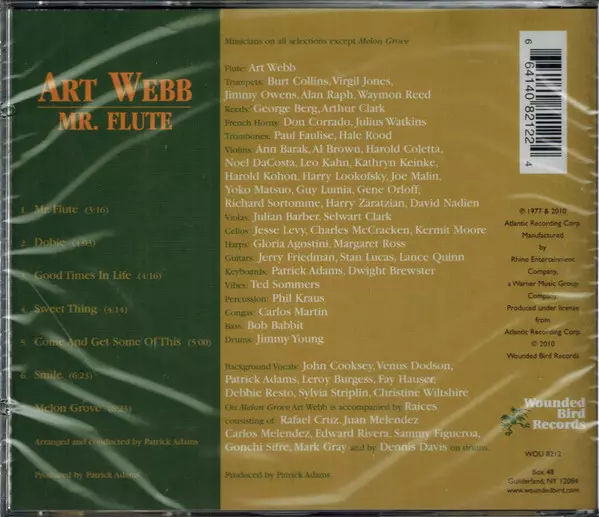Screen dimensions: 599x517
Task: Click the Flute: Art Webb credit line
Action: [260, 68]
